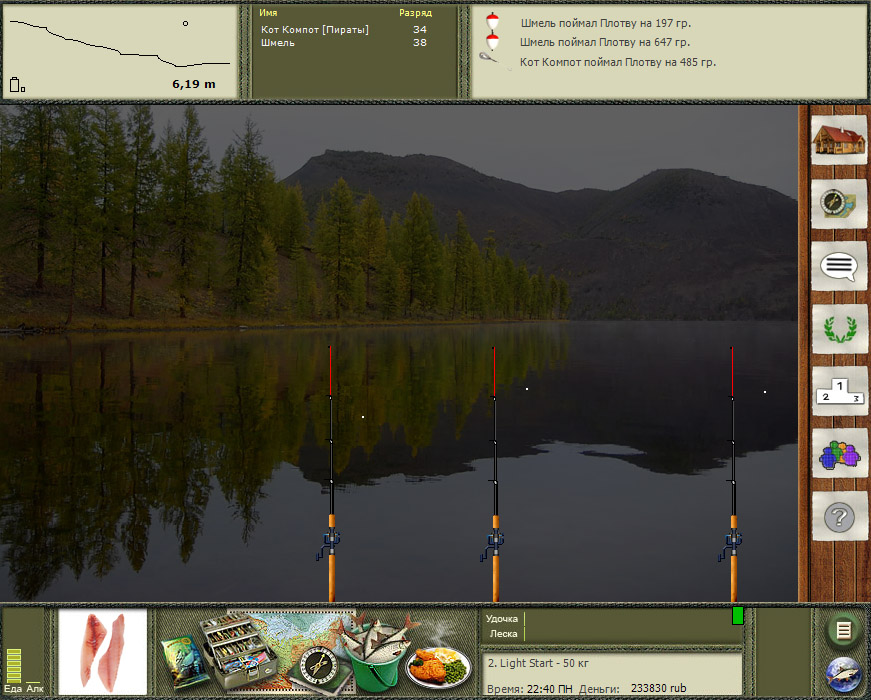Select the fish fillet bait thumbnail
The width and height of the screenshot is (871, 700).
click(103, 648)
